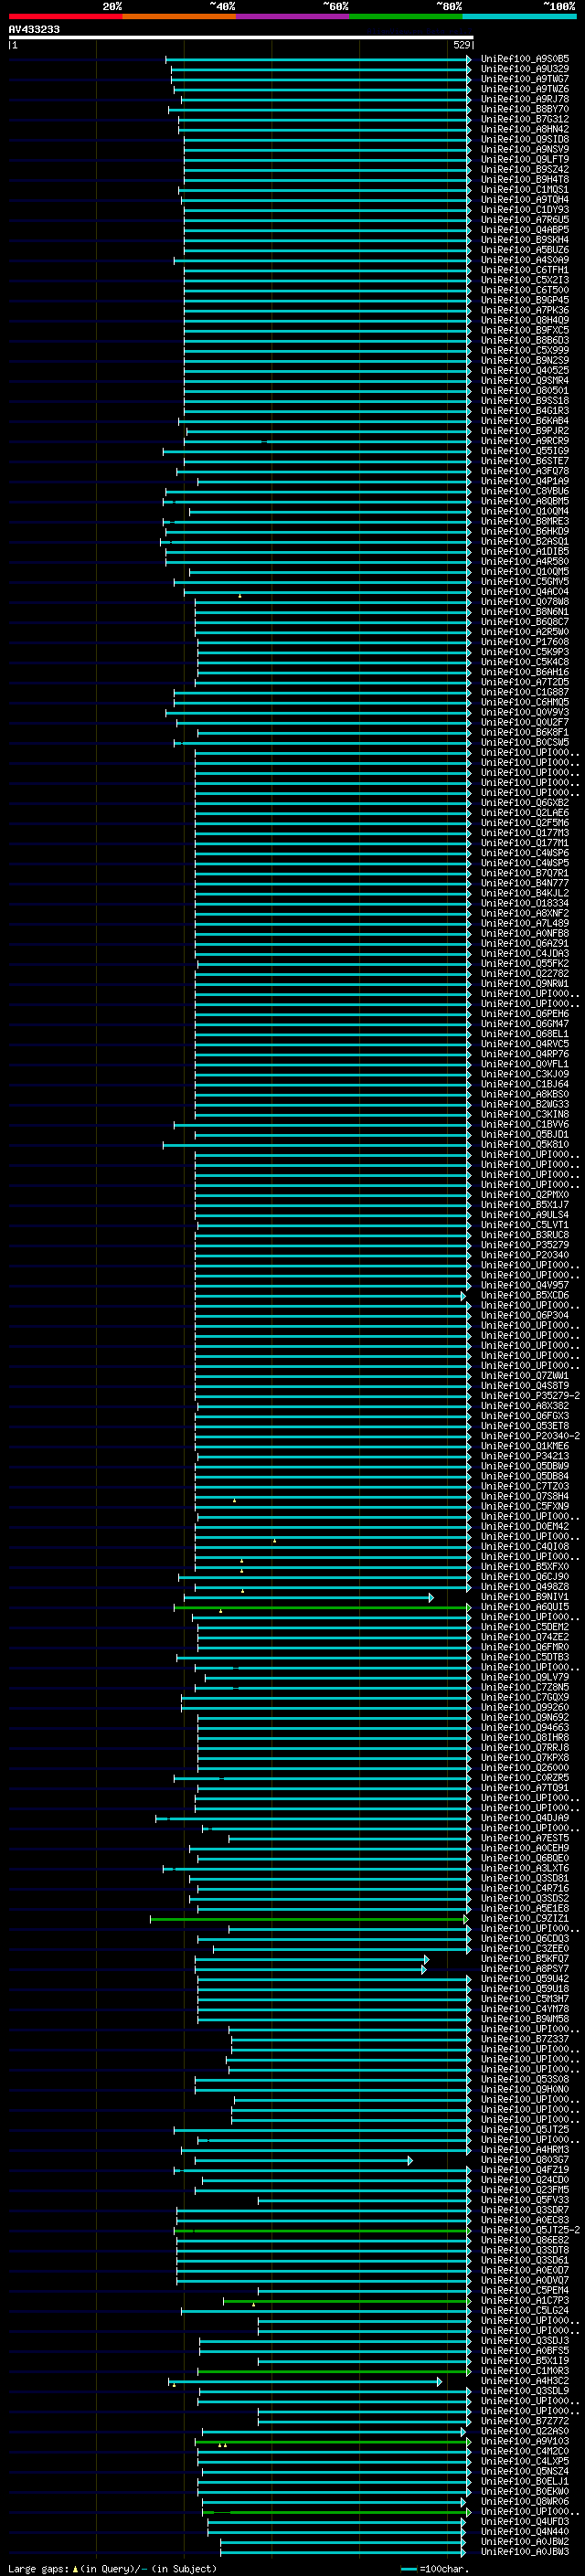
Task: Select the UniRef100_C6TFH1 label
Action: [524, 270]
